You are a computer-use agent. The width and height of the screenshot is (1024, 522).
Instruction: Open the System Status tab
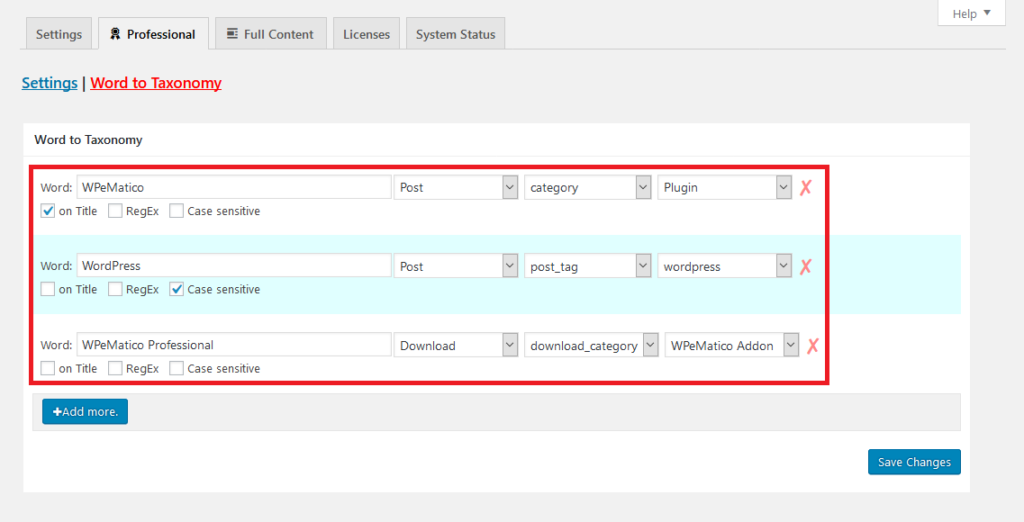[x=456, y=34]
